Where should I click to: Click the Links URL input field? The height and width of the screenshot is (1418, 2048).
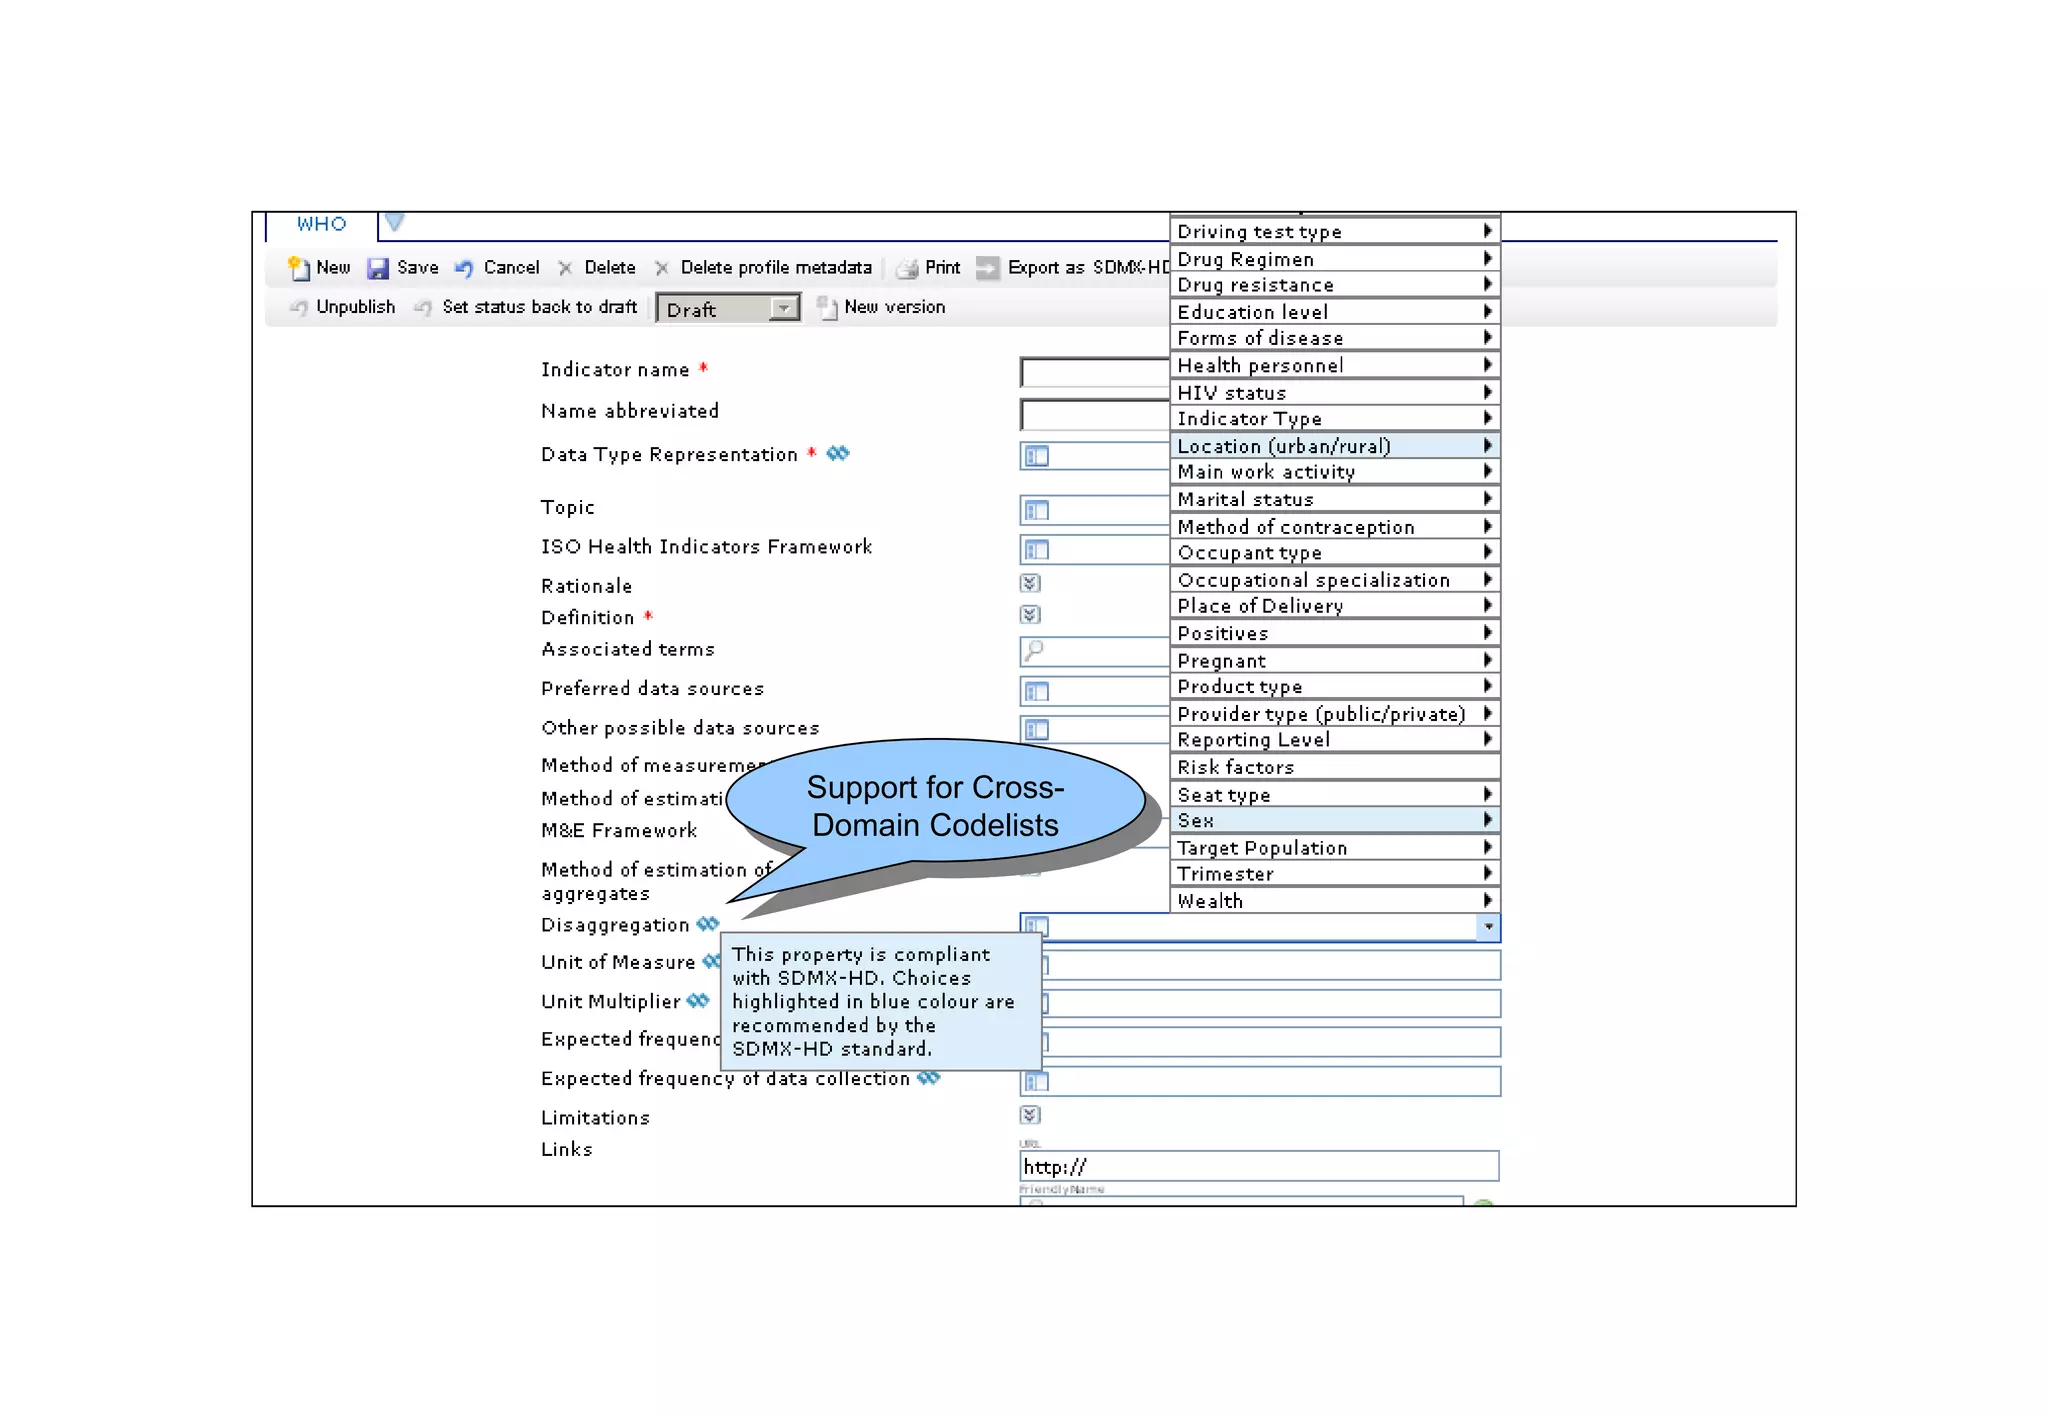1258,1167
